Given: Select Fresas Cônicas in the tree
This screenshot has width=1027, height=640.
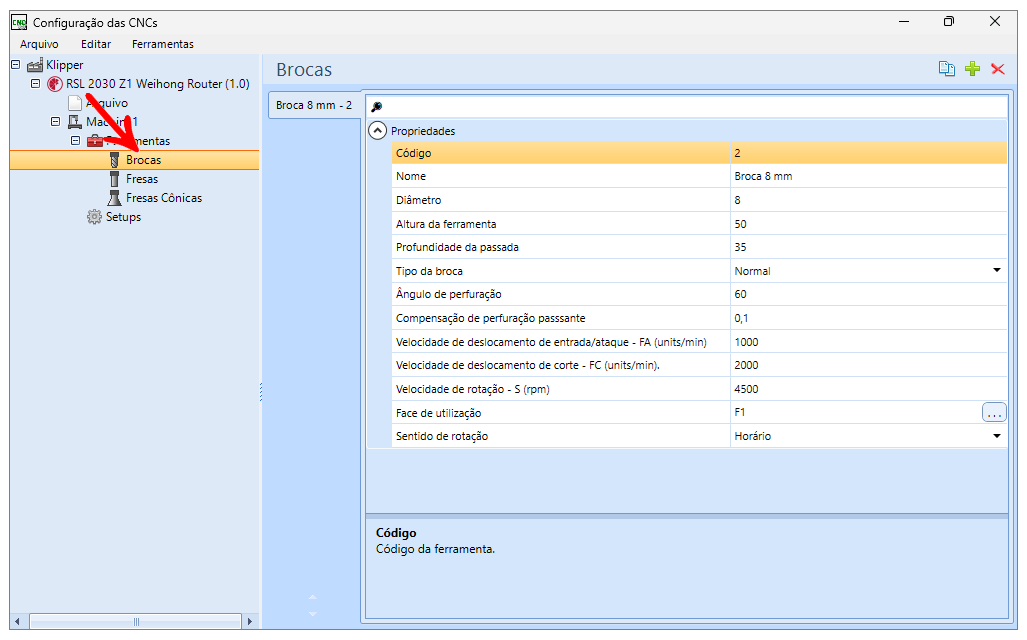Looking at the screenshot, I should (x=164, y=198).
